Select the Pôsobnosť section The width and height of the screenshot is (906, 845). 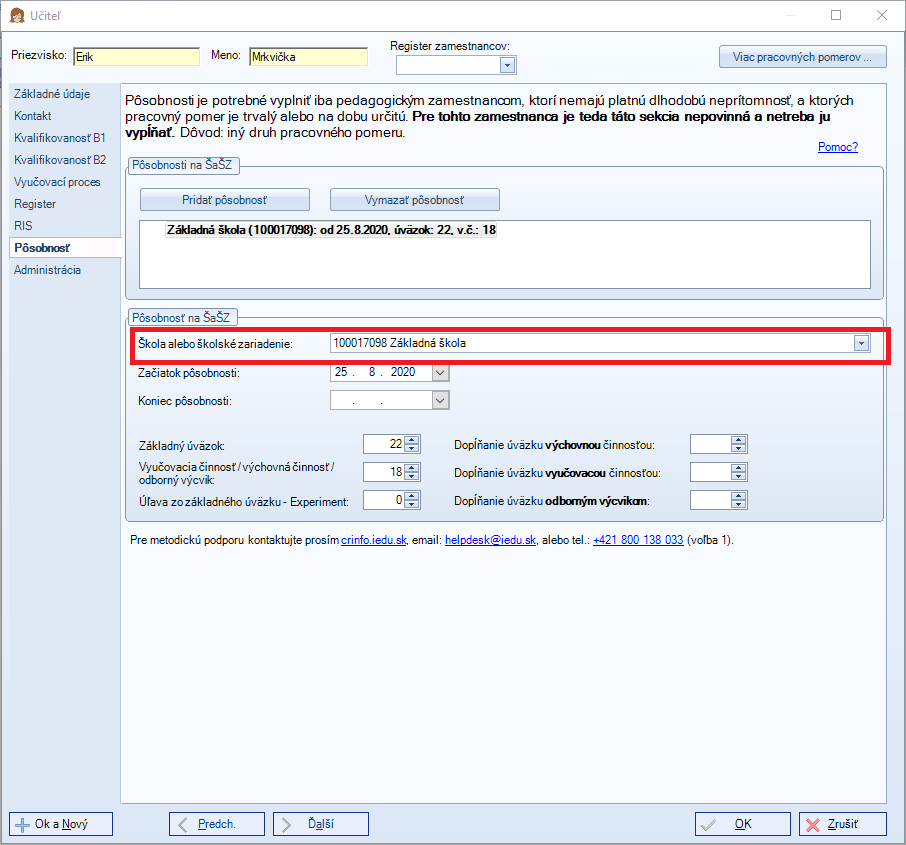tap(65, 247)
